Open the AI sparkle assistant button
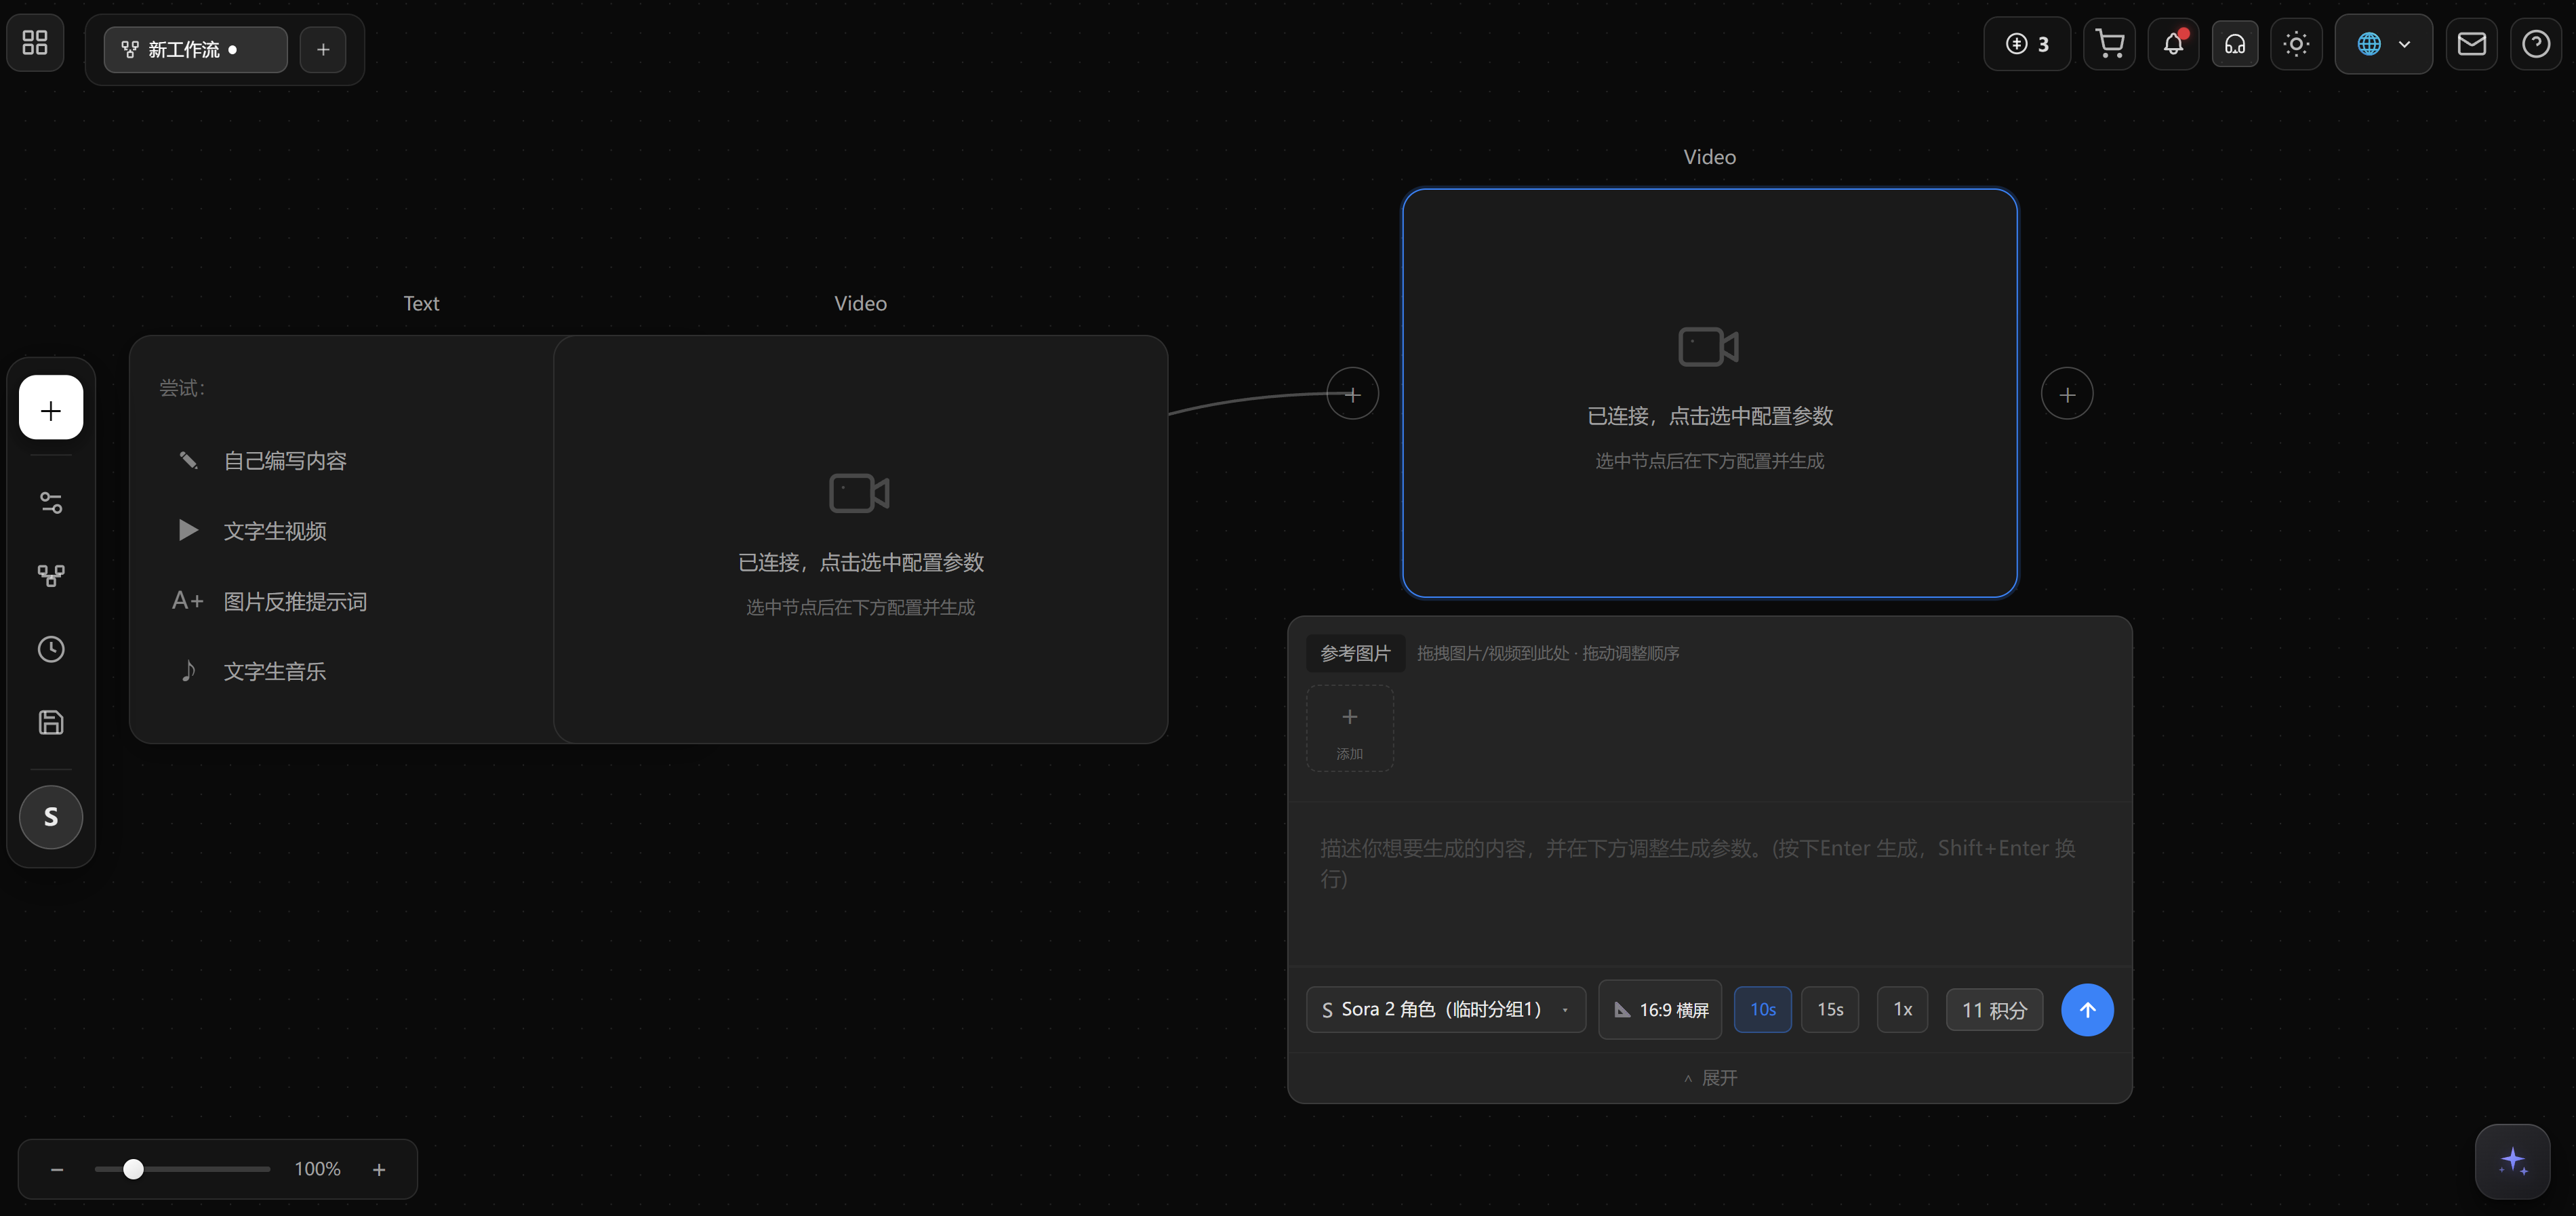Screen dimensions: 2576x1216 click(2512, 1161)
